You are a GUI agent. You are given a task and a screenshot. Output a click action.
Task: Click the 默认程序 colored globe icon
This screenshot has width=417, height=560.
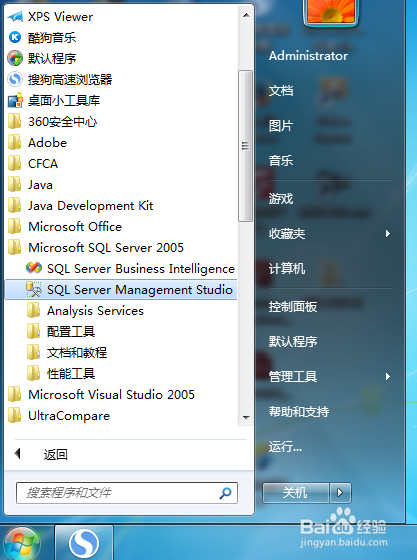(x=15, y=58)
